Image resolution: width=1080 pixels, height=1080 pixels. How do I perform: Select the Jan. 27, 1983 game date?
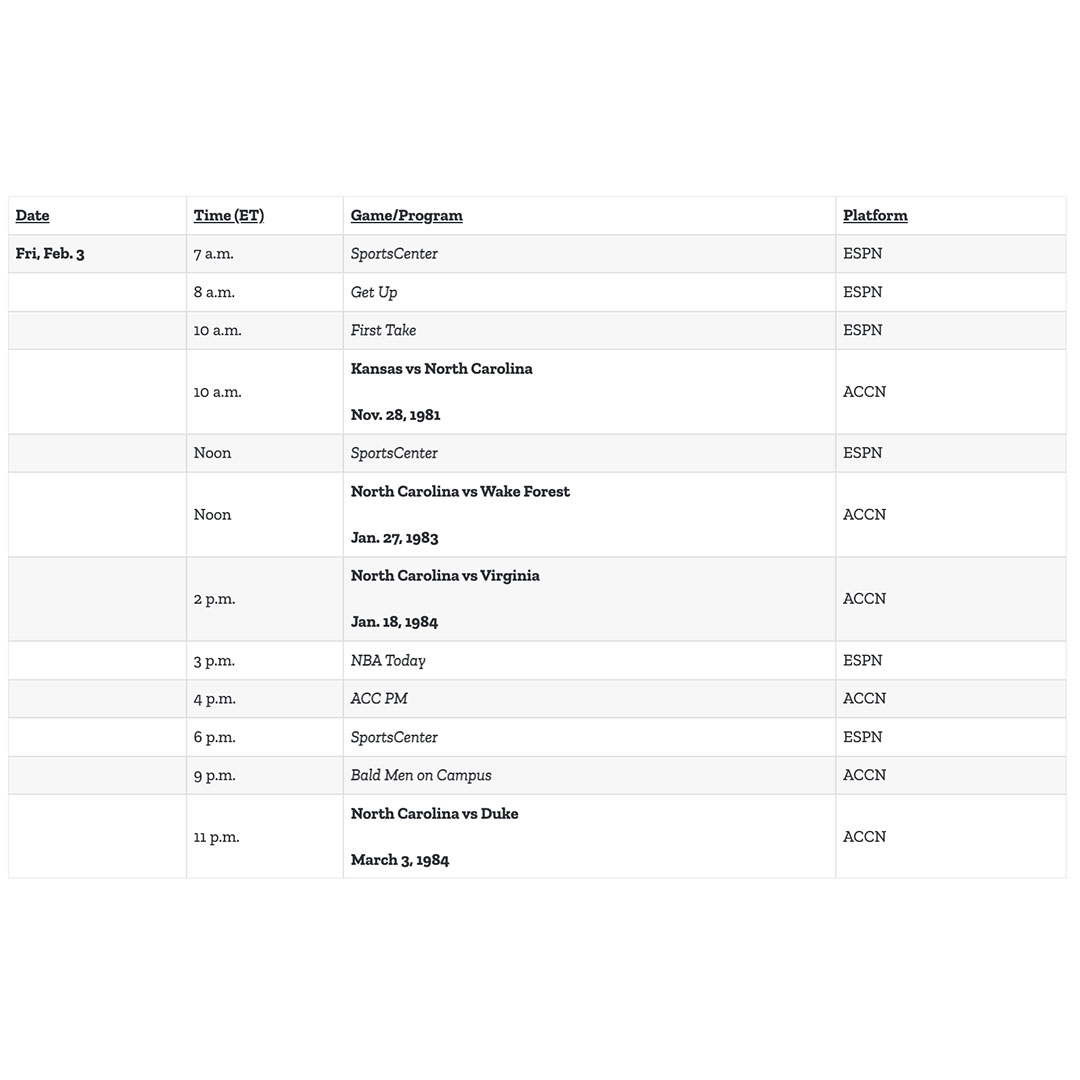pos(395,538)
